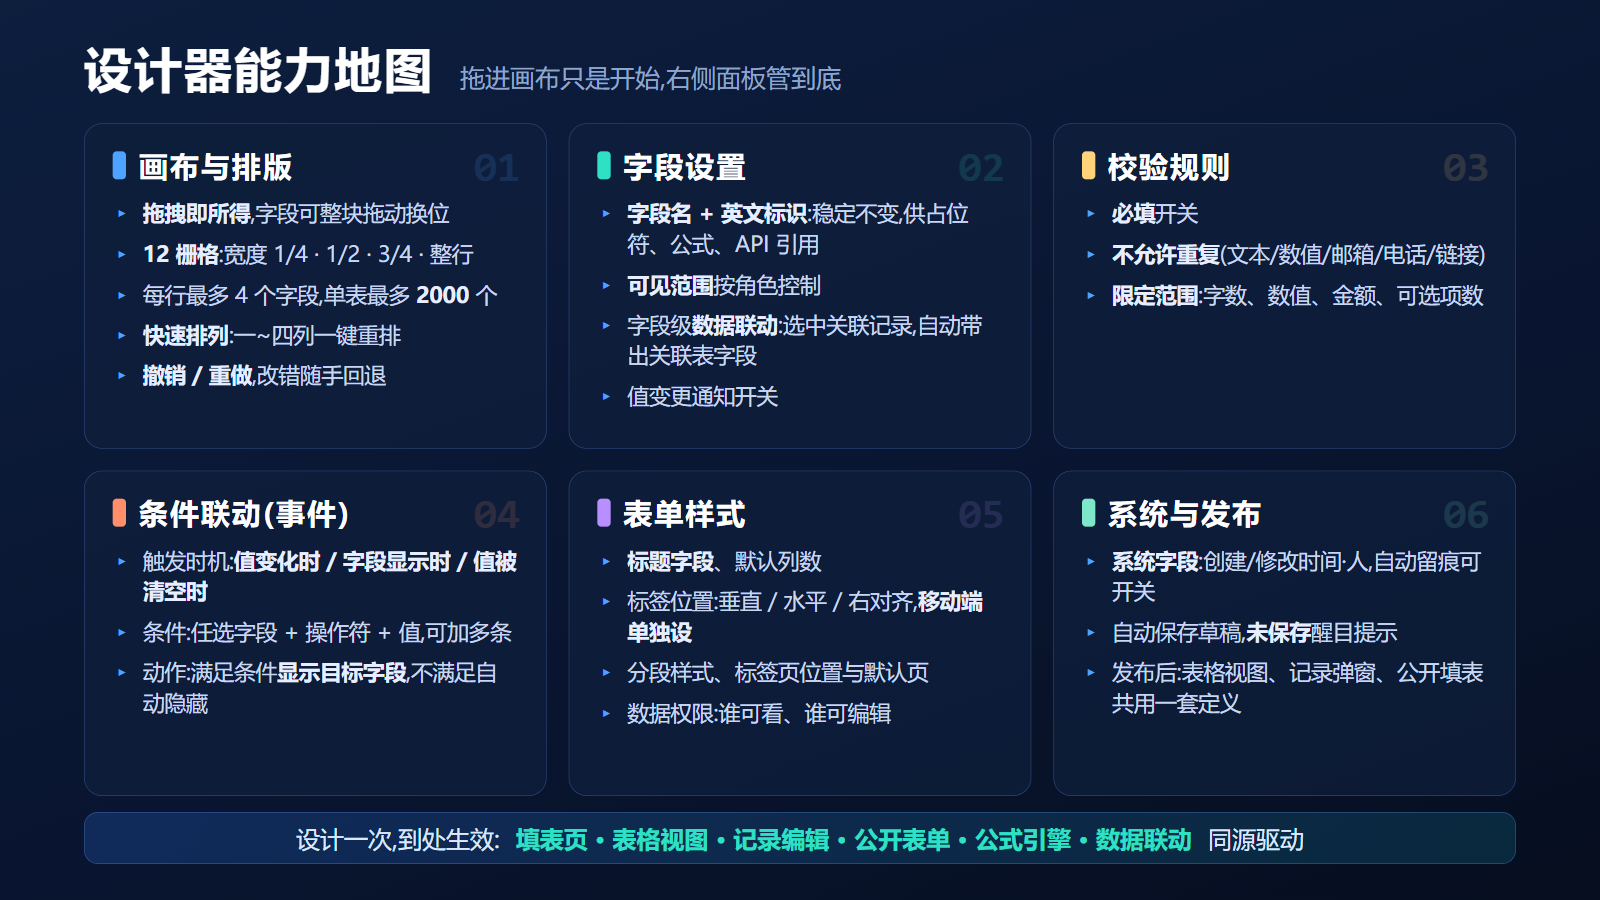1600x900 pixels.
Task: Click bullet 限定范围:字数、数值、金额、可选项数
Action: pyautogui.click(x=1298, y=296)
